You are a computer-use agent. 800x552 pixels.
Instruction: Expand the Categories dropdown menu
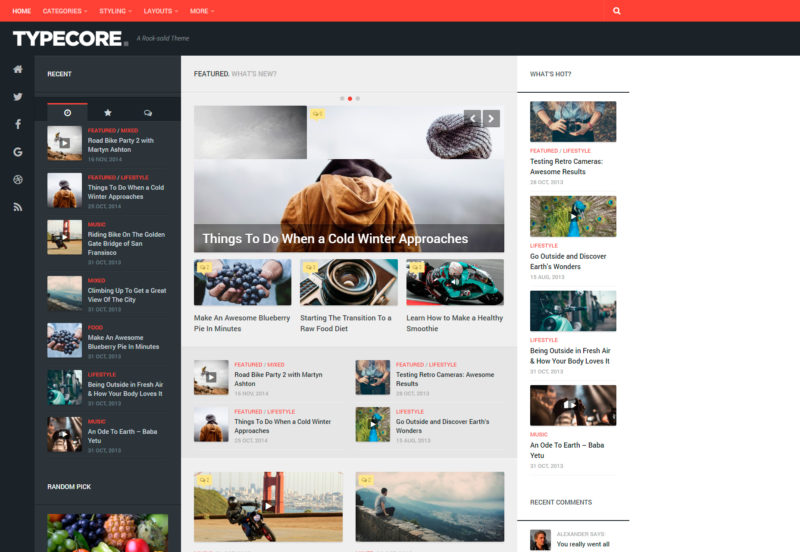pos(65,11)
